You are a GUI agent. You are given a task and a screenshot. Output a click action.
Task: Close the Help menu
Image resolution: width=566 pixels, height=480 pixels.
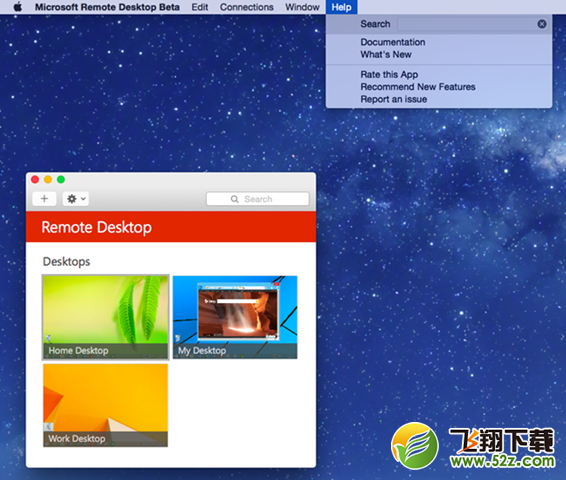tap(341, 7)
